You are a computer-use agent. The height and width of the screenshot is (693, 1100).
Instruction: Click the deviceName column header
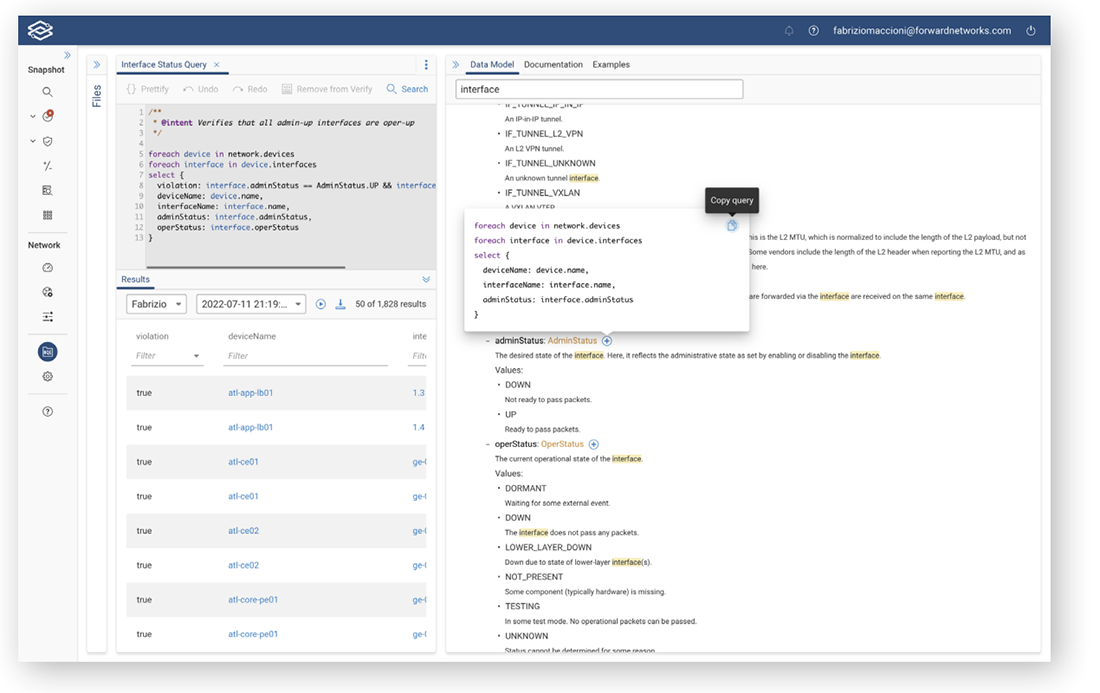[252, 336]
